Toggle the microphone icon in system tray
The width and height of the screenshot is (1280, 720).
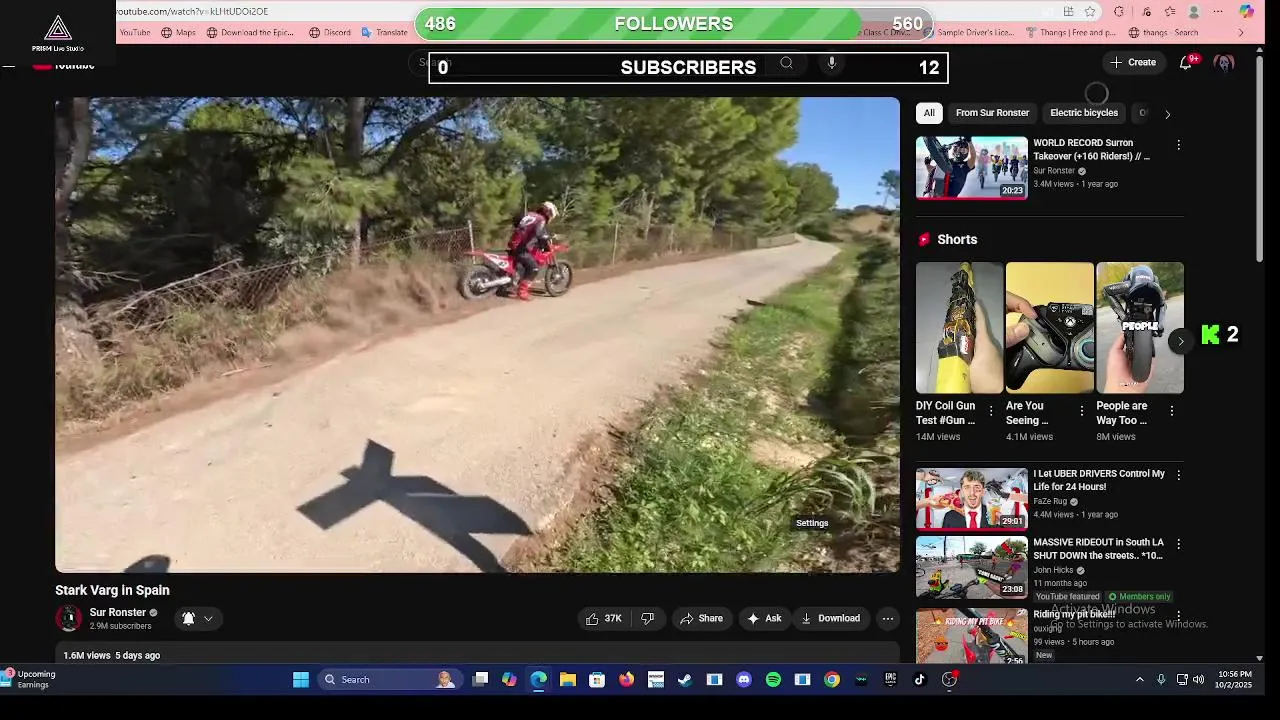pos(1161,679)
